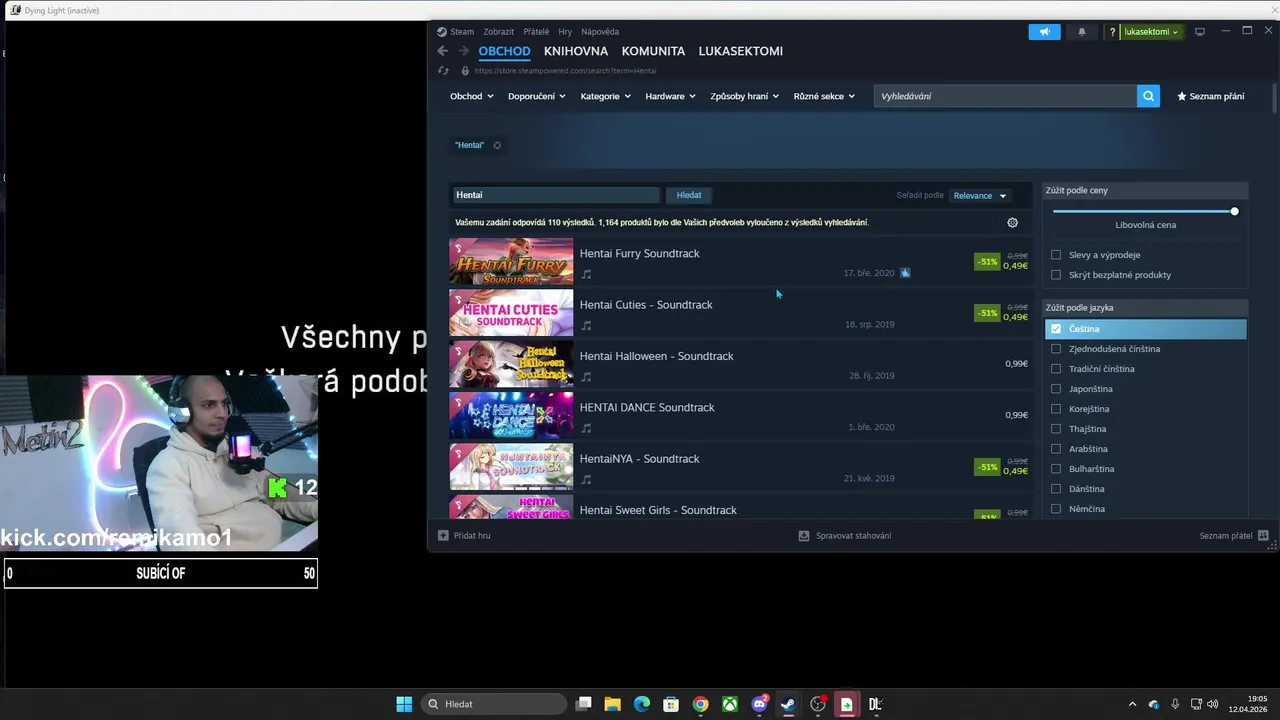Screen dimensions: 1280x720
Task: Check Zjednodušená čínština language filter
Action: [x=1056, y=349]
